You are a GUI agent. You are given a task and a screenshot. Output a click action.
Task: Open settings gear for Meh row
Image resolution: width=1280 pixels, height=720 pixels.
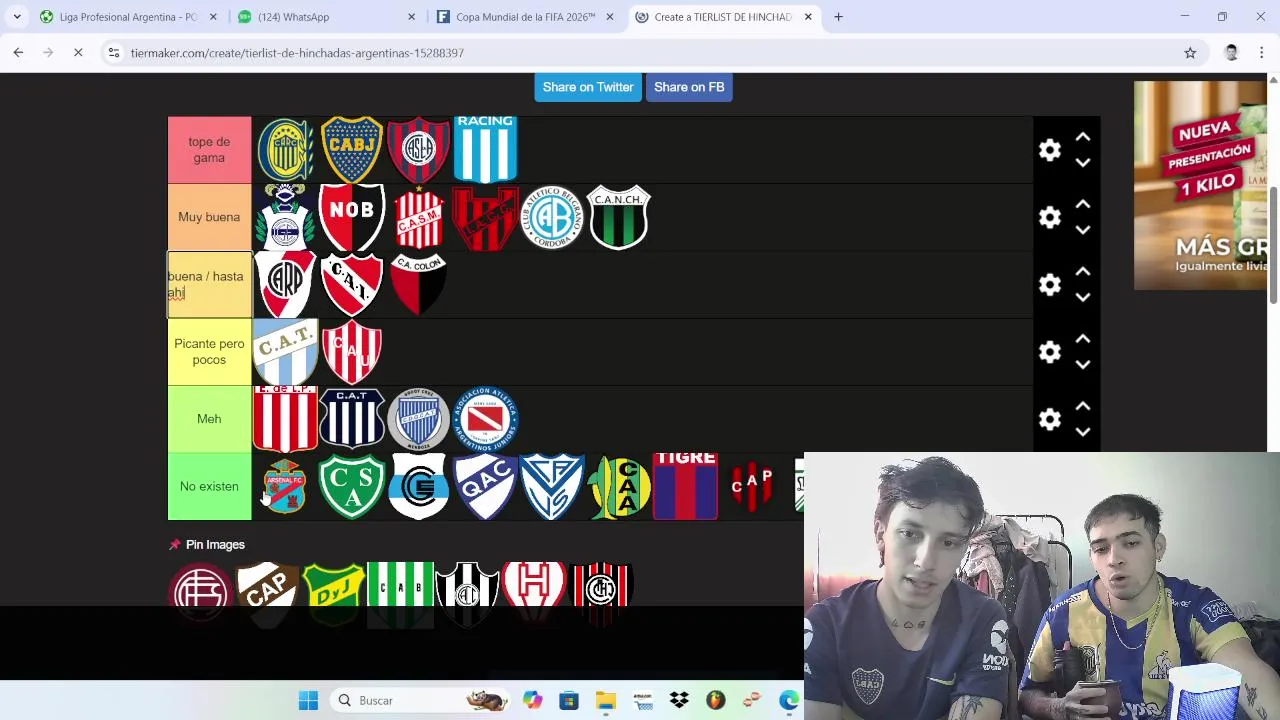1049,419
